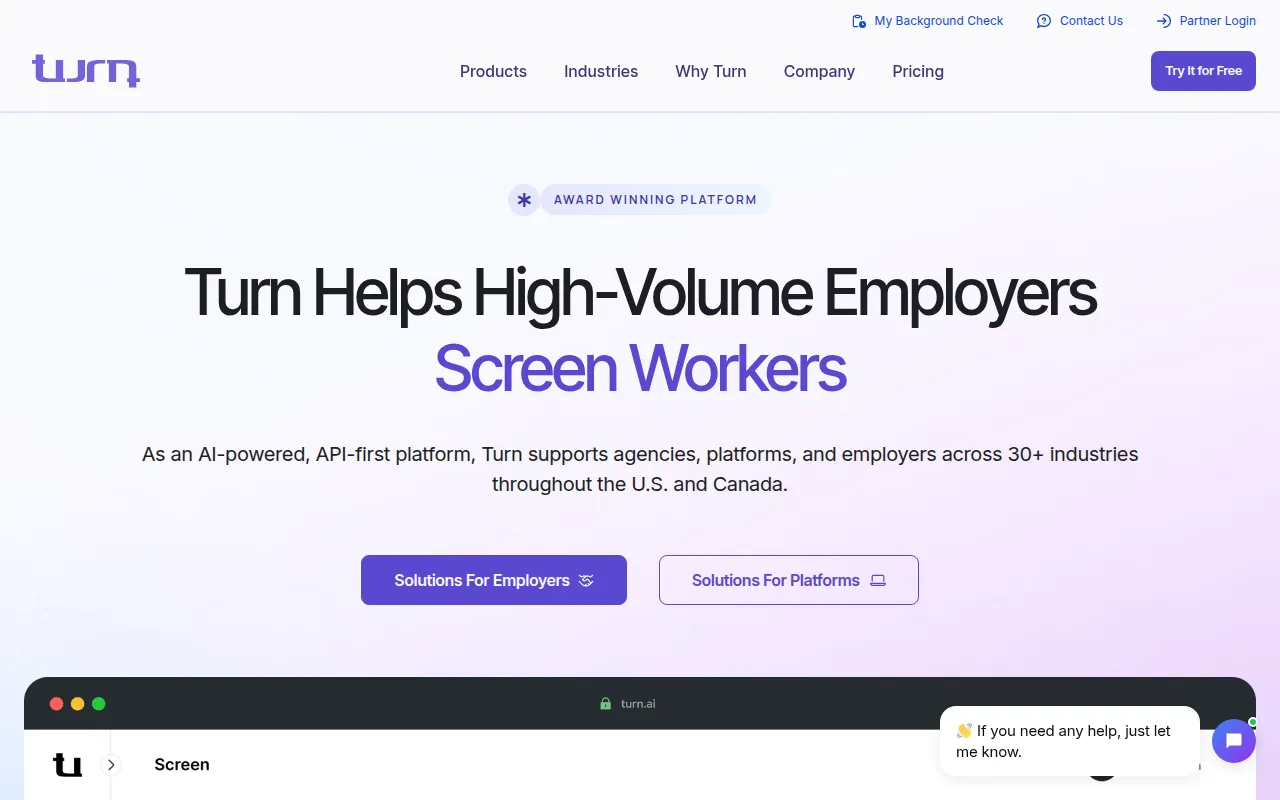This screenshot has height=800, width=1280.
Task: Open the Industries menu
Action: pyautogui.click(x=601, y=71)
